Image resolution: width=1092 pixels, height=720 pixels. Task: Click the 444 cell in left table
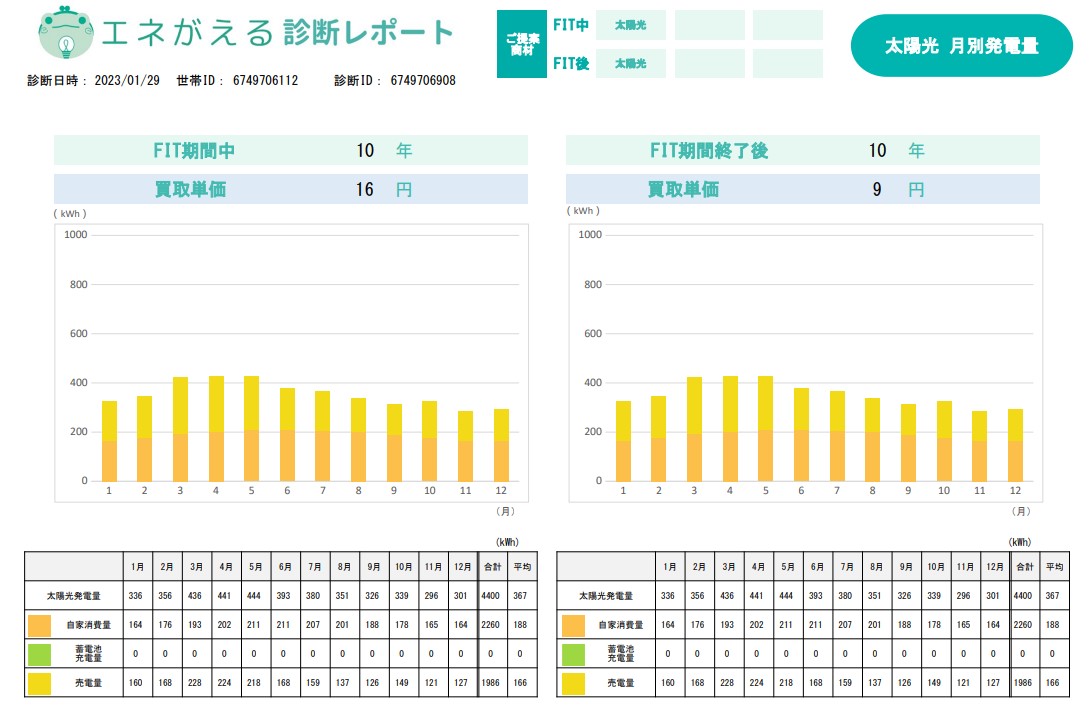point(254,596)
